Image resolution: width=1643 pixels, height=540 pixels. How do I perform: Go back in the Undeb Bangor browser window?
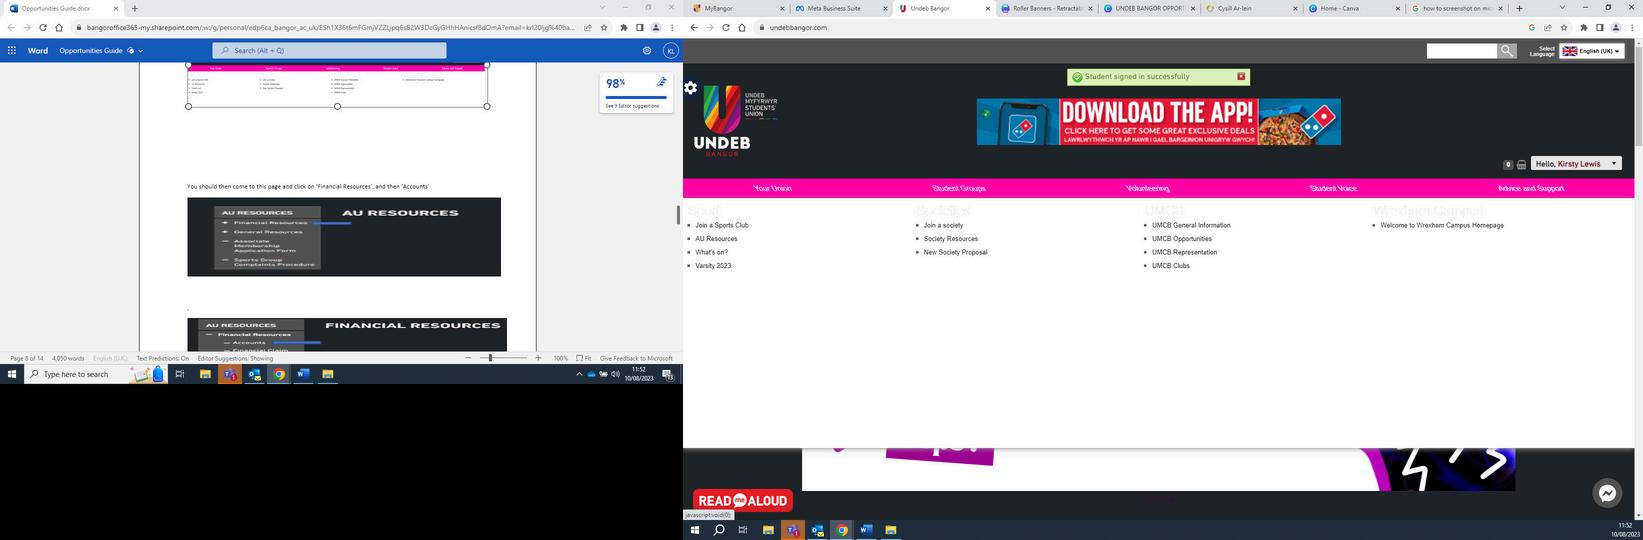click(x=694, y=27)
